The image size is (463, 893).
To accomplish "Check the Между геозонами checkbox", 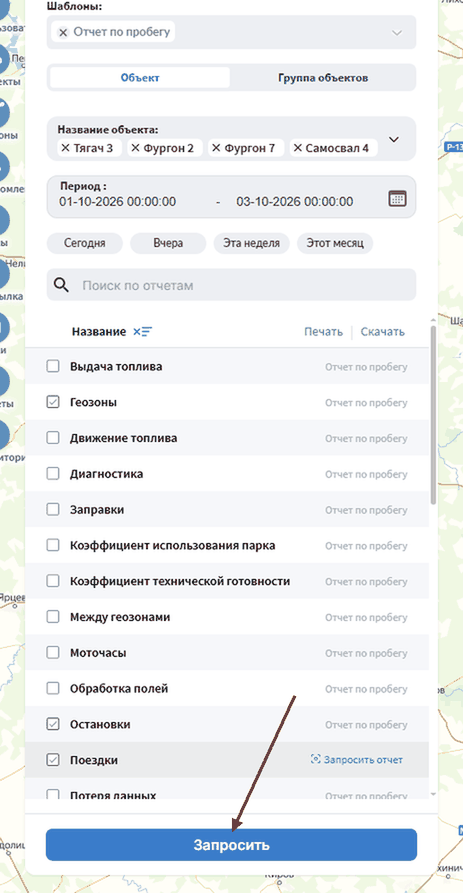I will point(53,617).
